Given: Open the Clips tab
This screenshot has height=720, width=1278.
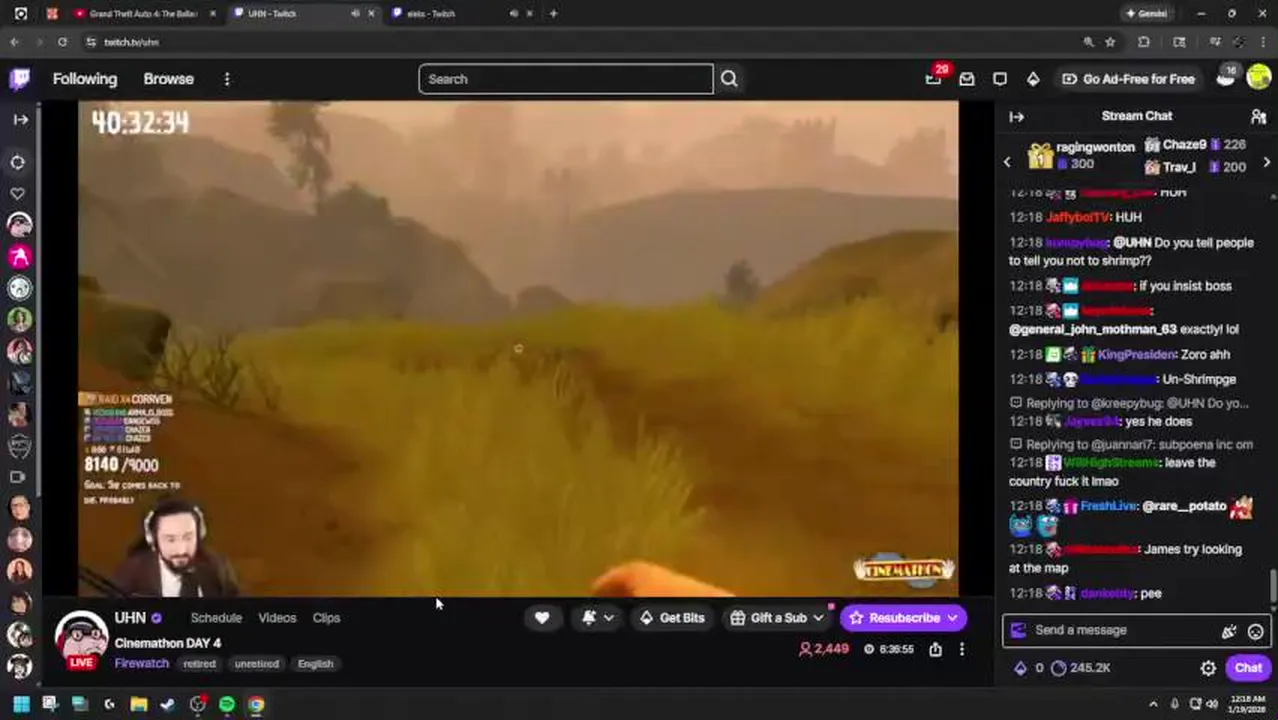Looking at the screenshot, I should coord(326,618).
